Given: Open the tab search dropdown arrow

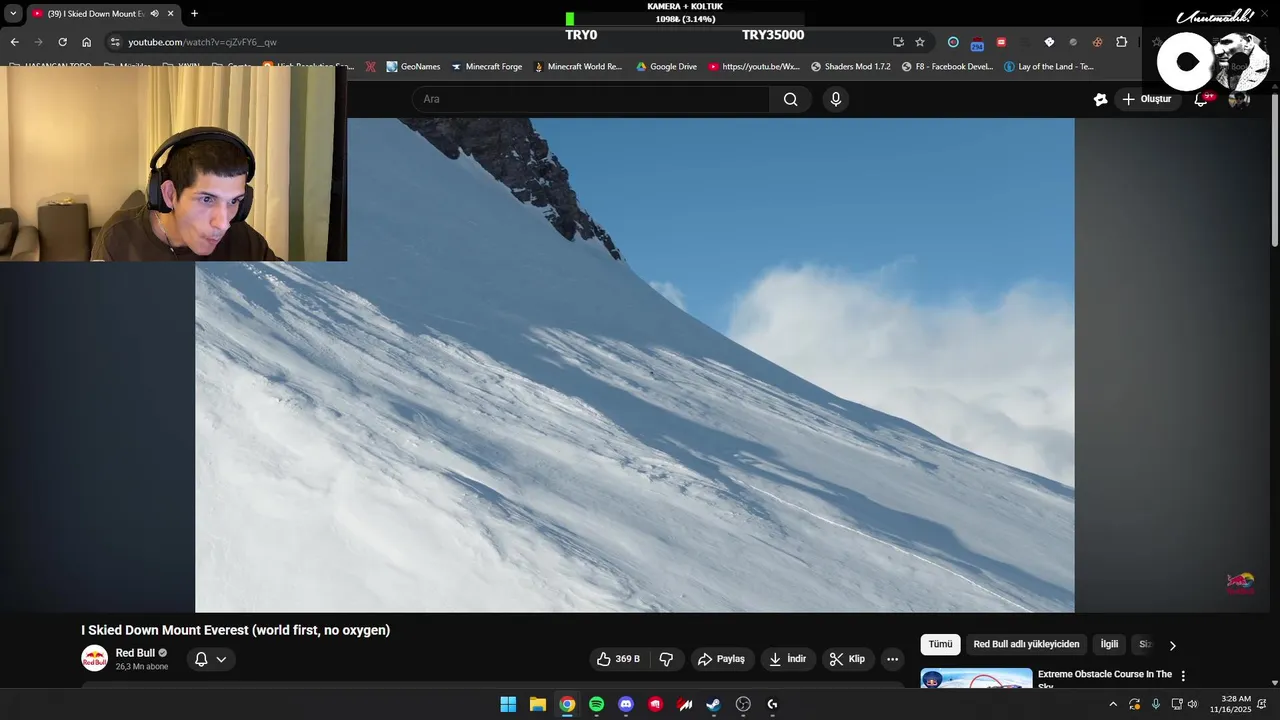Looking at the screenshot, I should [x=13, y=13].
